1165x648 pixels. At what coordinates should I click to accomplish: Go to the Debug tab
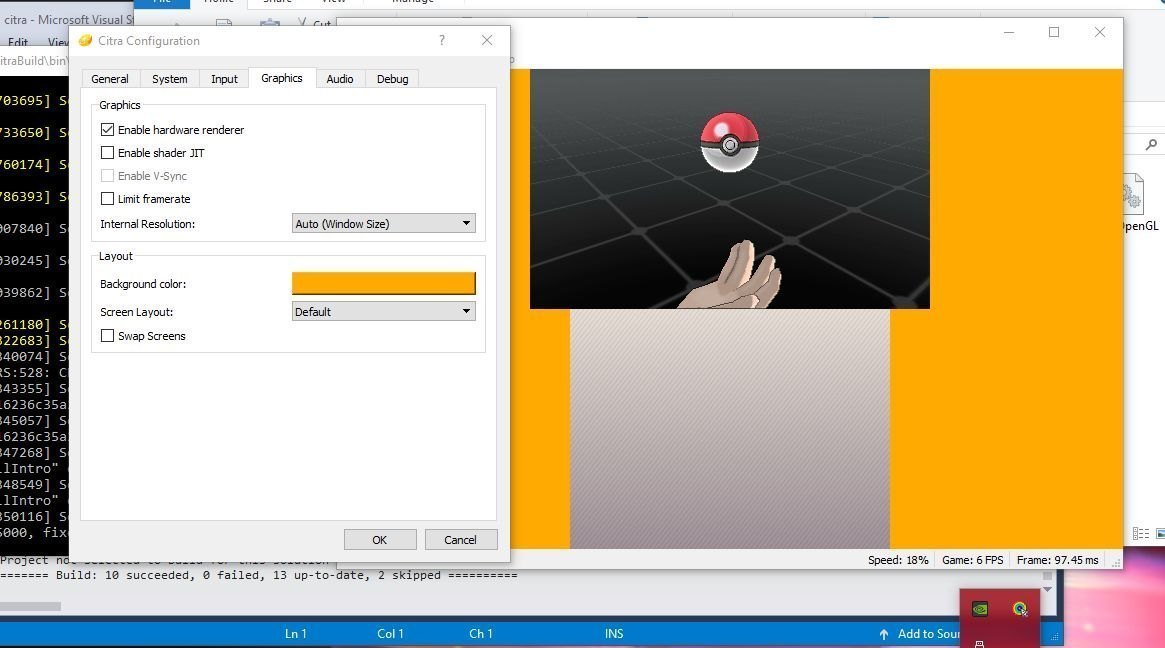coord(392,79)
